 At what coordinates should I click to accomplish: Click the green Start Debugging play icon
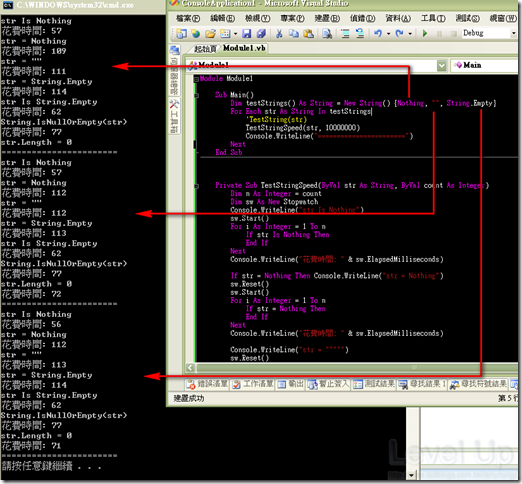pyautogui.click(x=425, y=33)
